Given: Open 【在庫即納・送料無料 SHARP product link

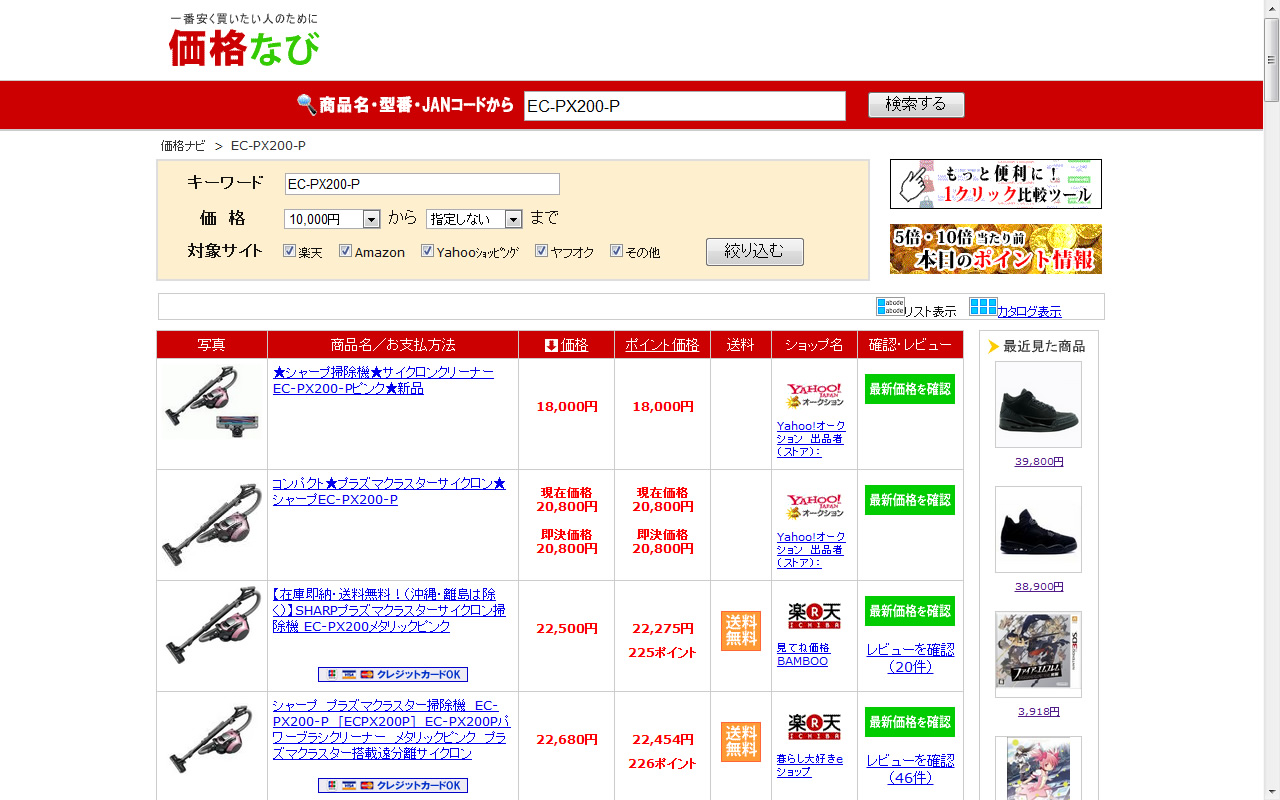Looking at the screenshot, I should coord(389,610).
